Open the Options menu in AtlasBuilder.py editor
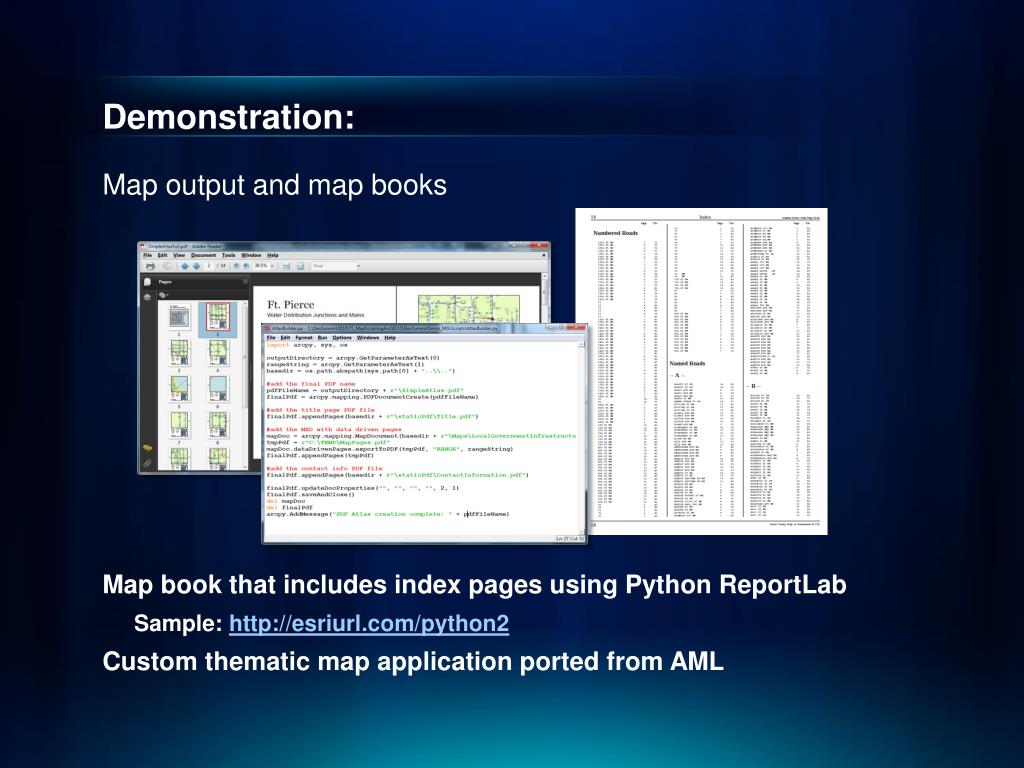This screenshot has width=1024, height=768. coord(342,338)
